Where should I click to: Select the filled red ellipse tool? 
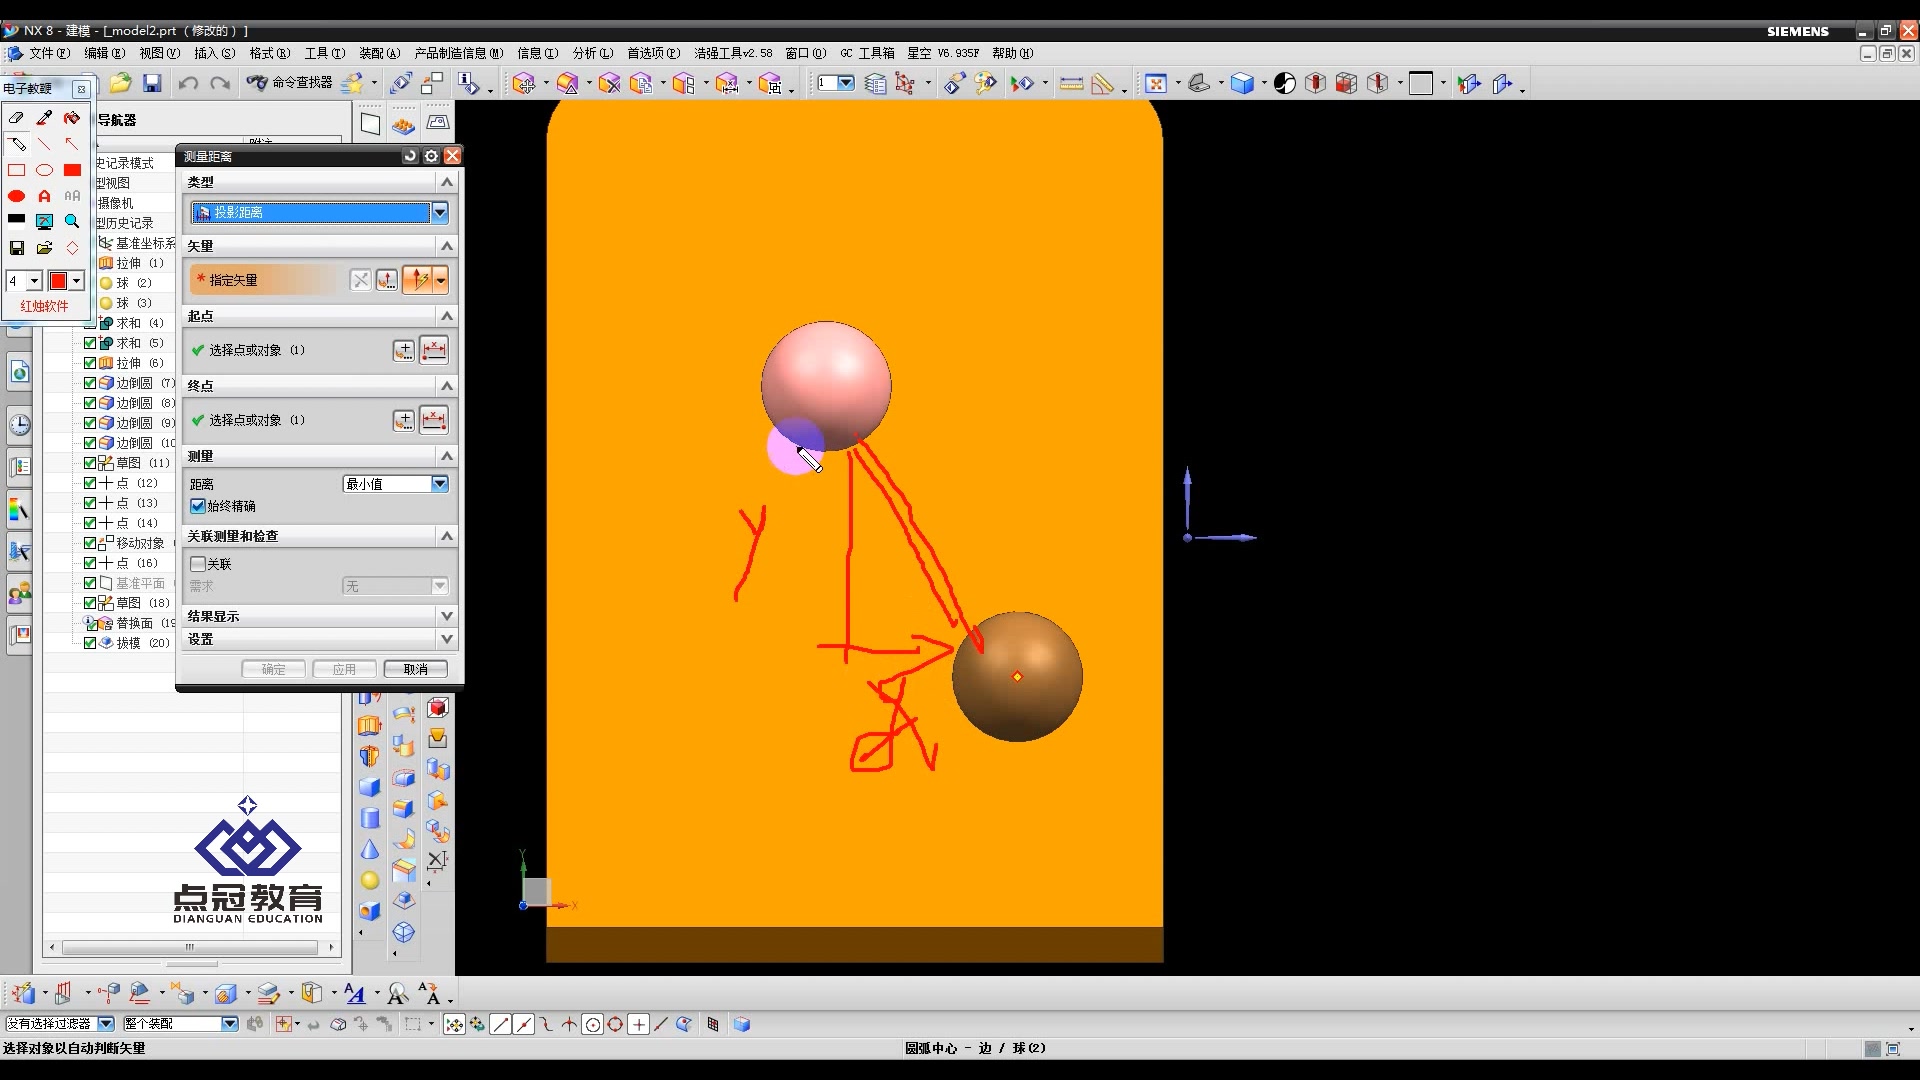[x=17, y=196]
